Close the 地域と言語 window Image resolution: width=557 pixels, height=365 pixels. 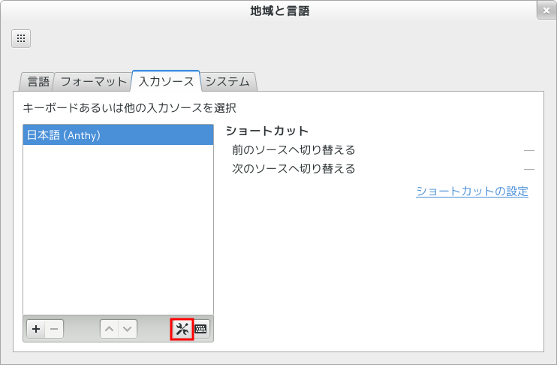pos(546,11)
